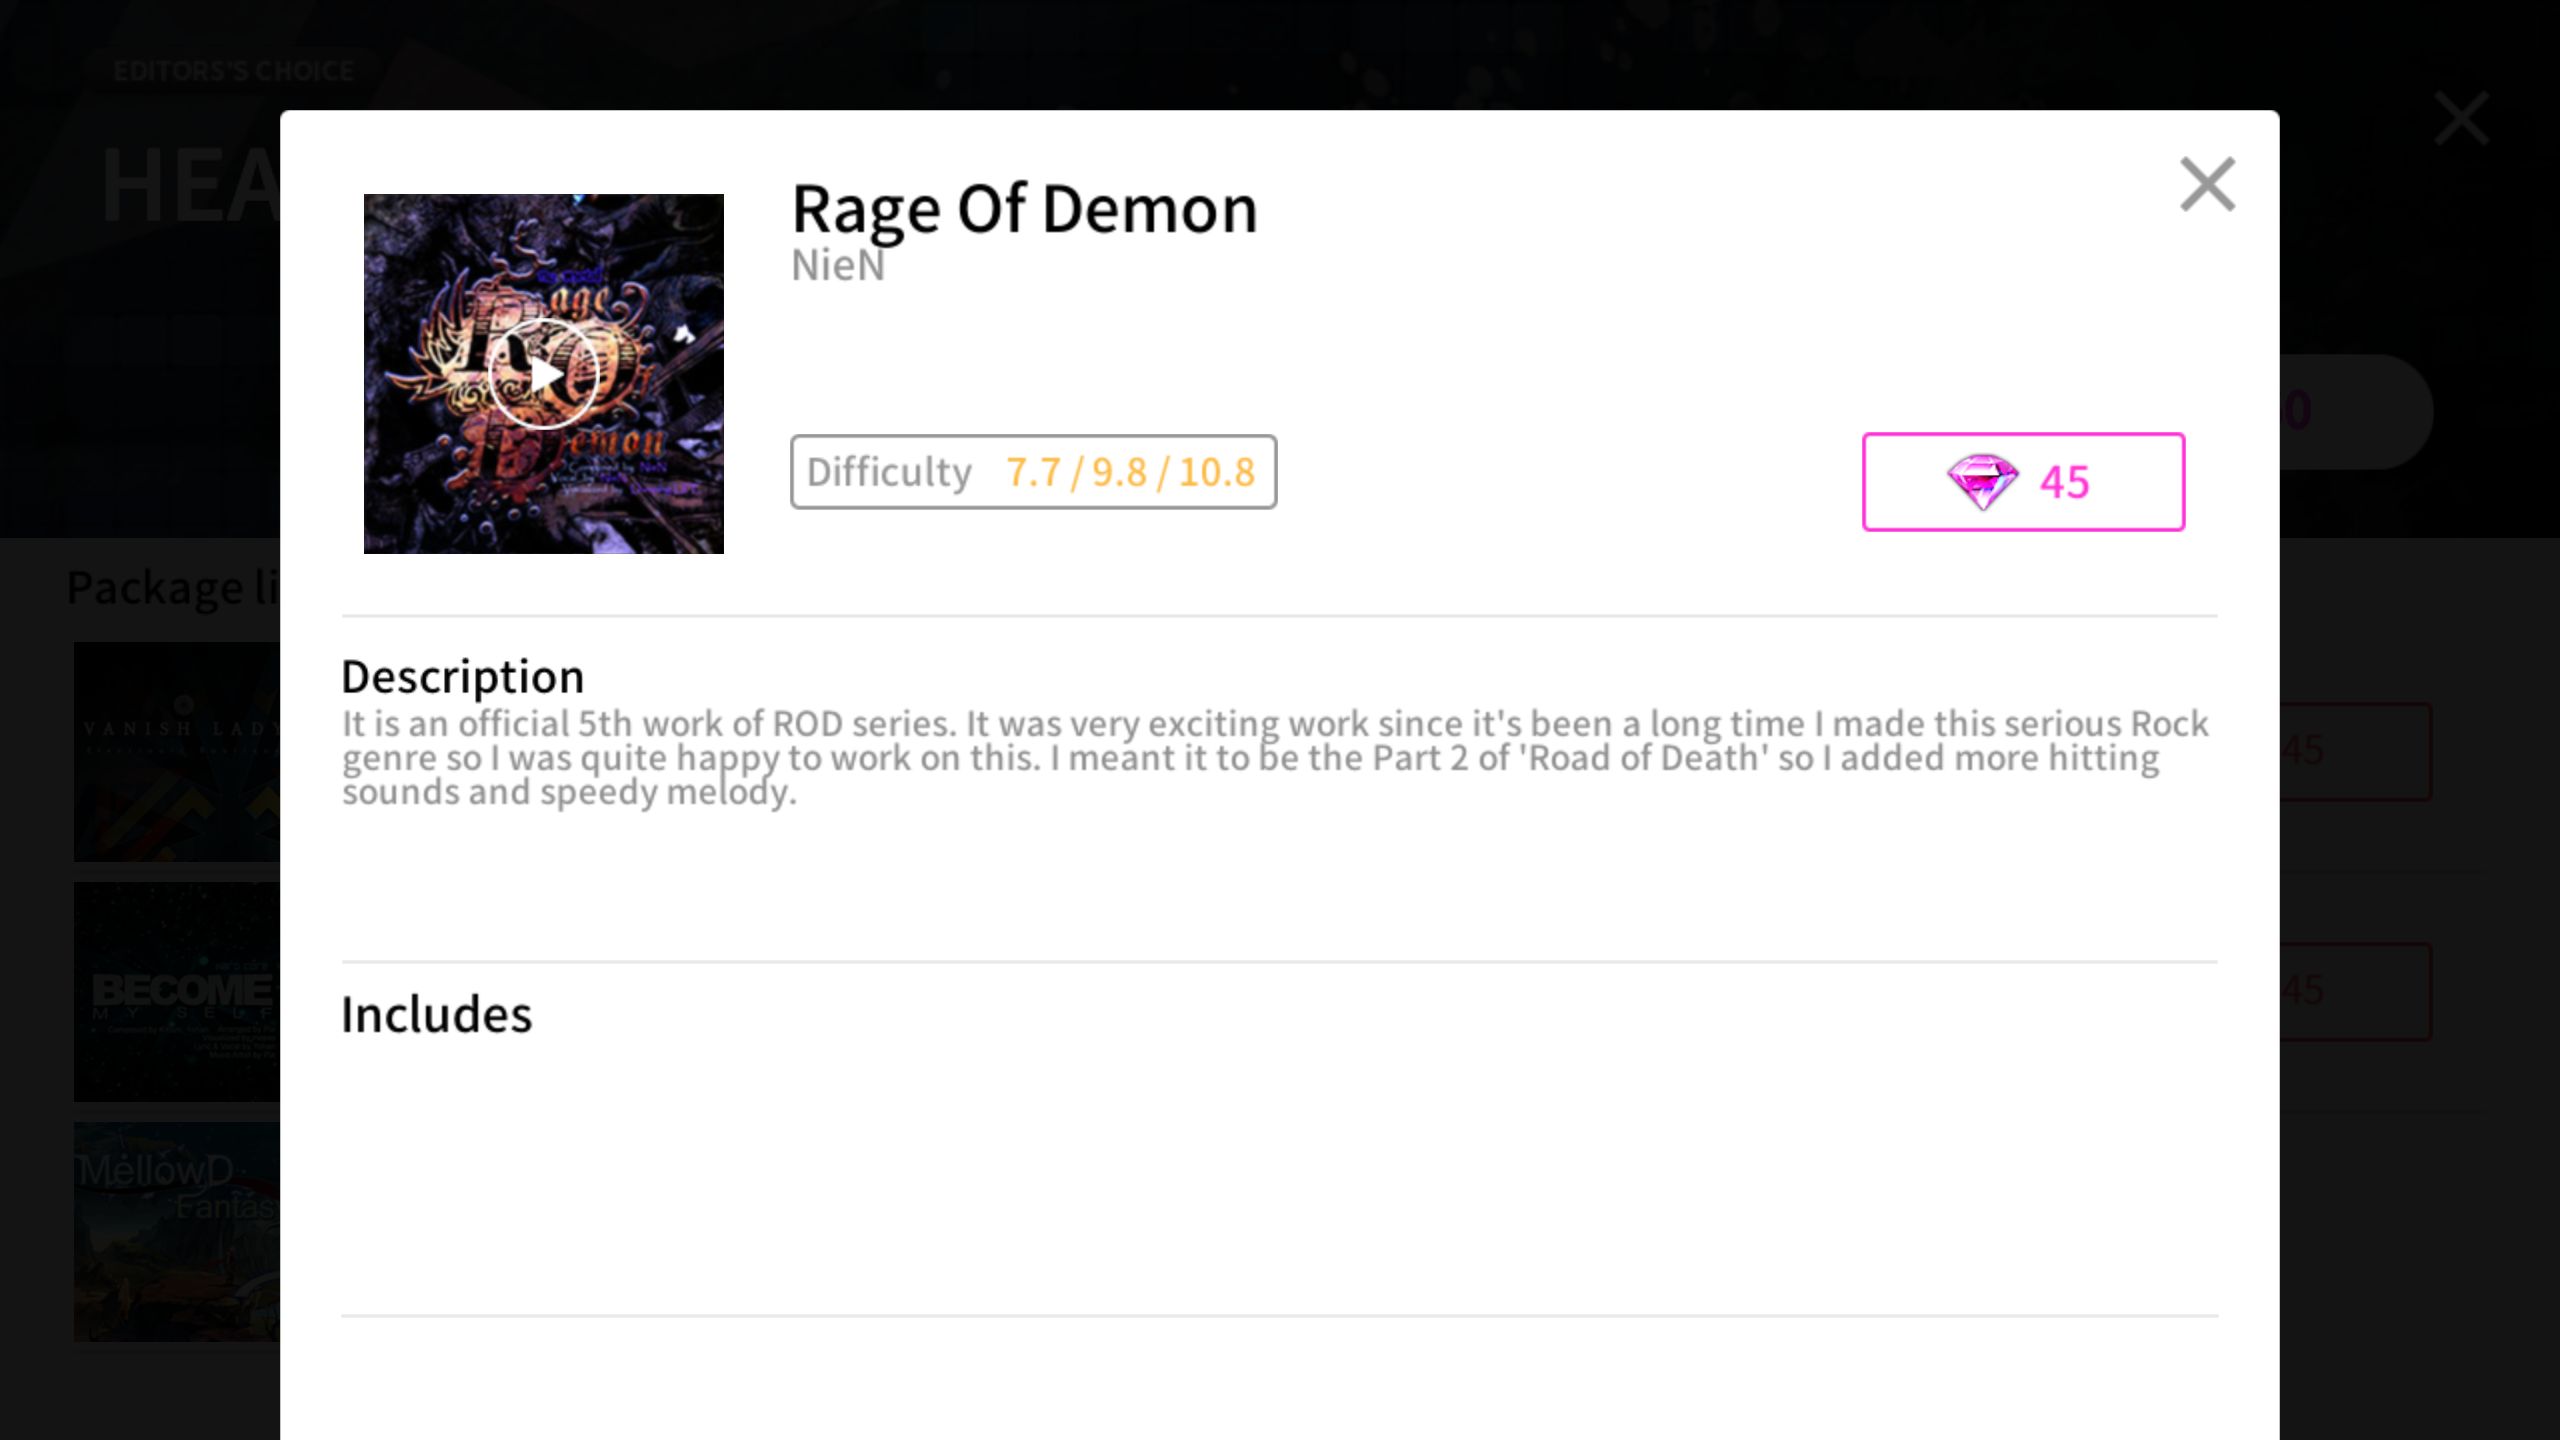Screen dimensions: 2560x1440
Task: Click the Includes section heading
Action: pyautogui.click(x=436, y=1014)
